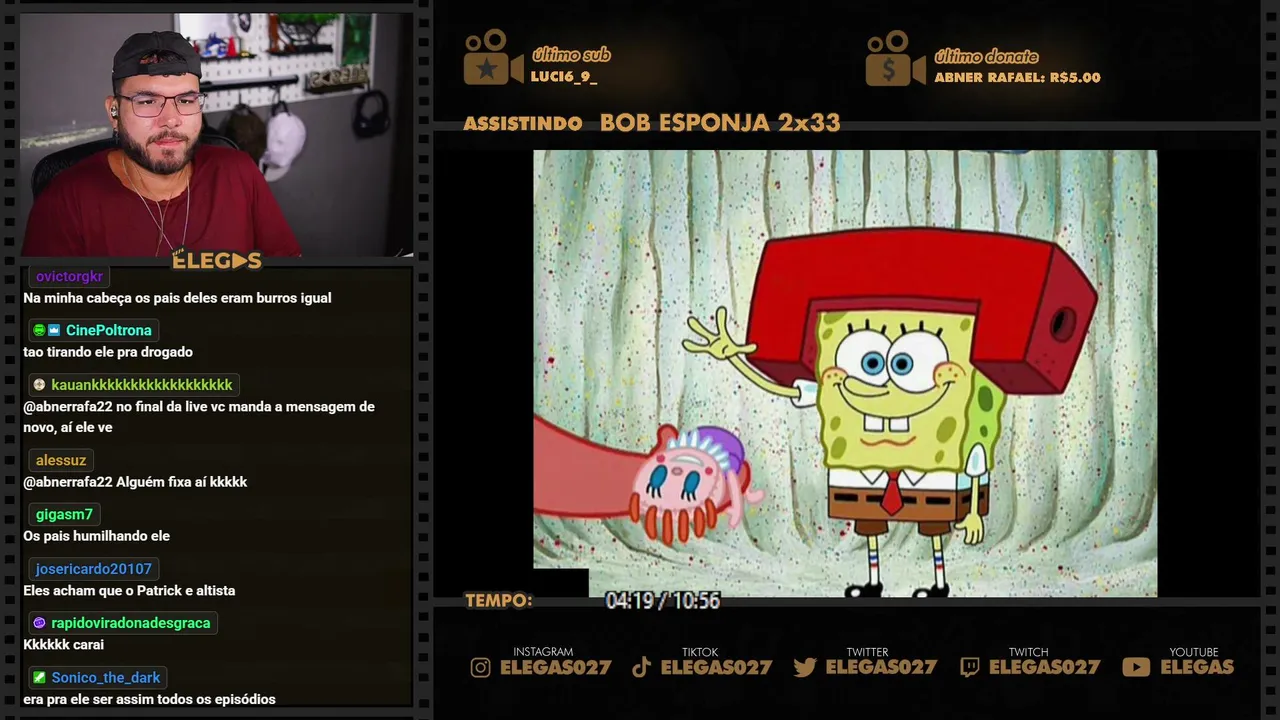The width and height of the screenshot is (1280, 720).
Task: Click the Twitter bird icon
Action: 805,668
